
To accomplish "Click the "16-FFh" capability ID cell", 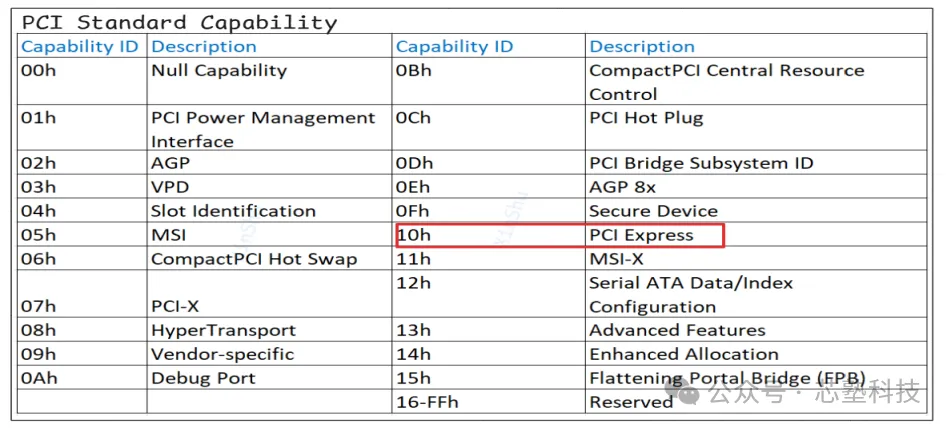I will [425, 402].
